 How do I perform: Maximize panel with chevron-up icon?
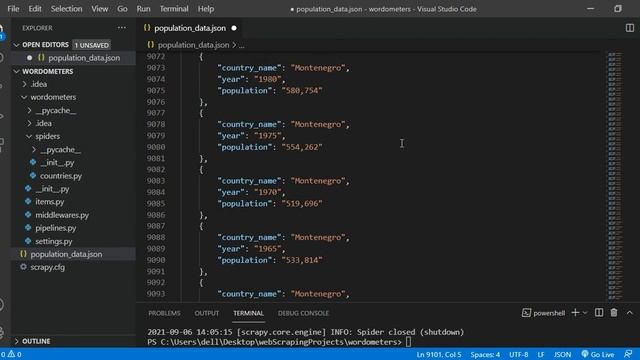coord(630,313)
